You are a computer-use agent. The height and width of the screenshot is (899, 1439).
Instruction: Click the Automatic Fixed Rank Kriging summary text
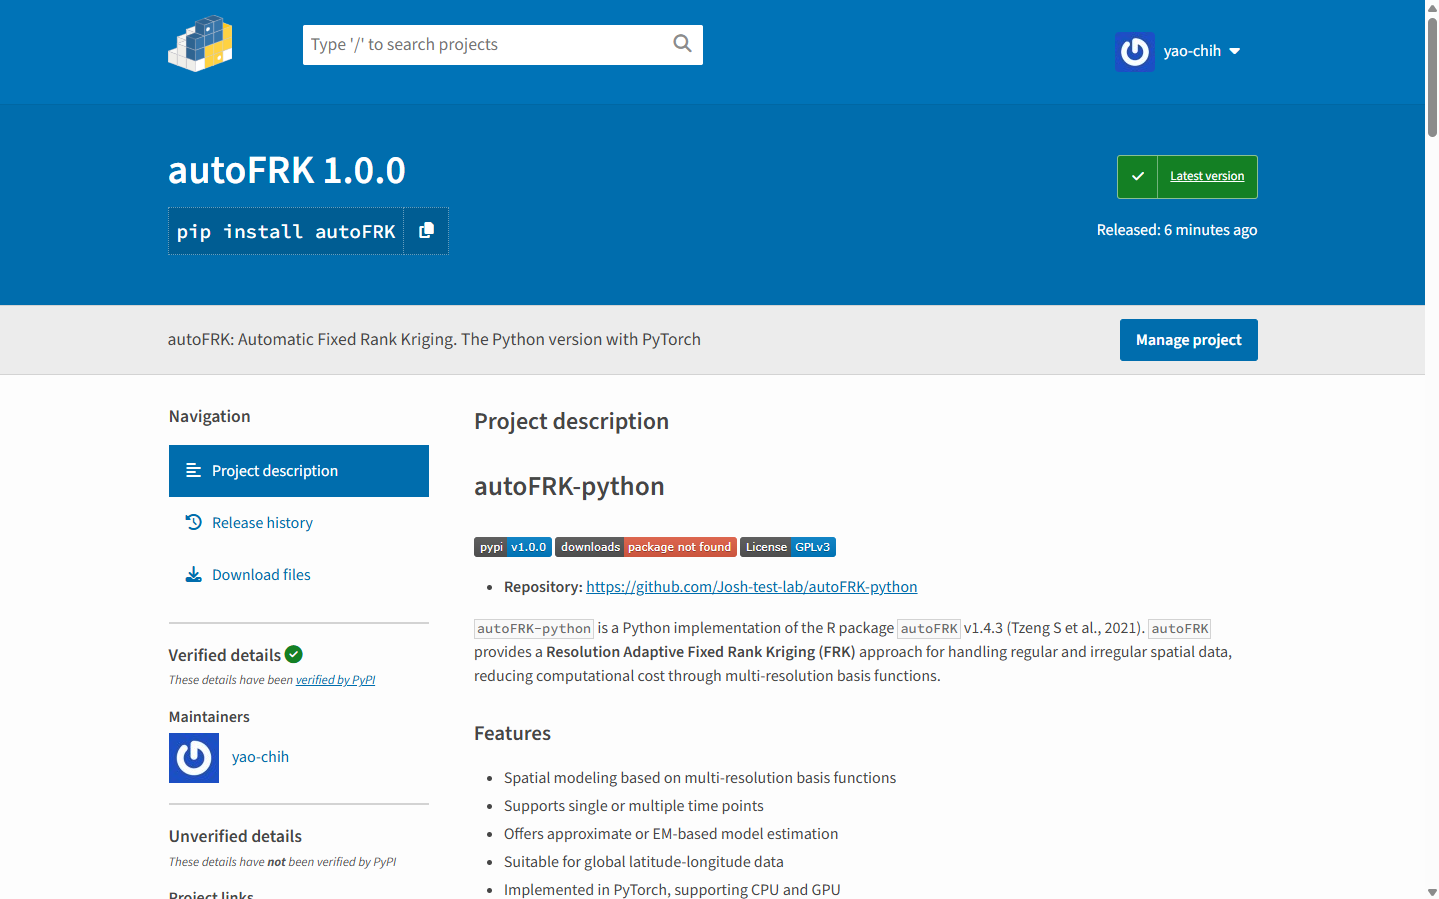[x=434, y=340]
